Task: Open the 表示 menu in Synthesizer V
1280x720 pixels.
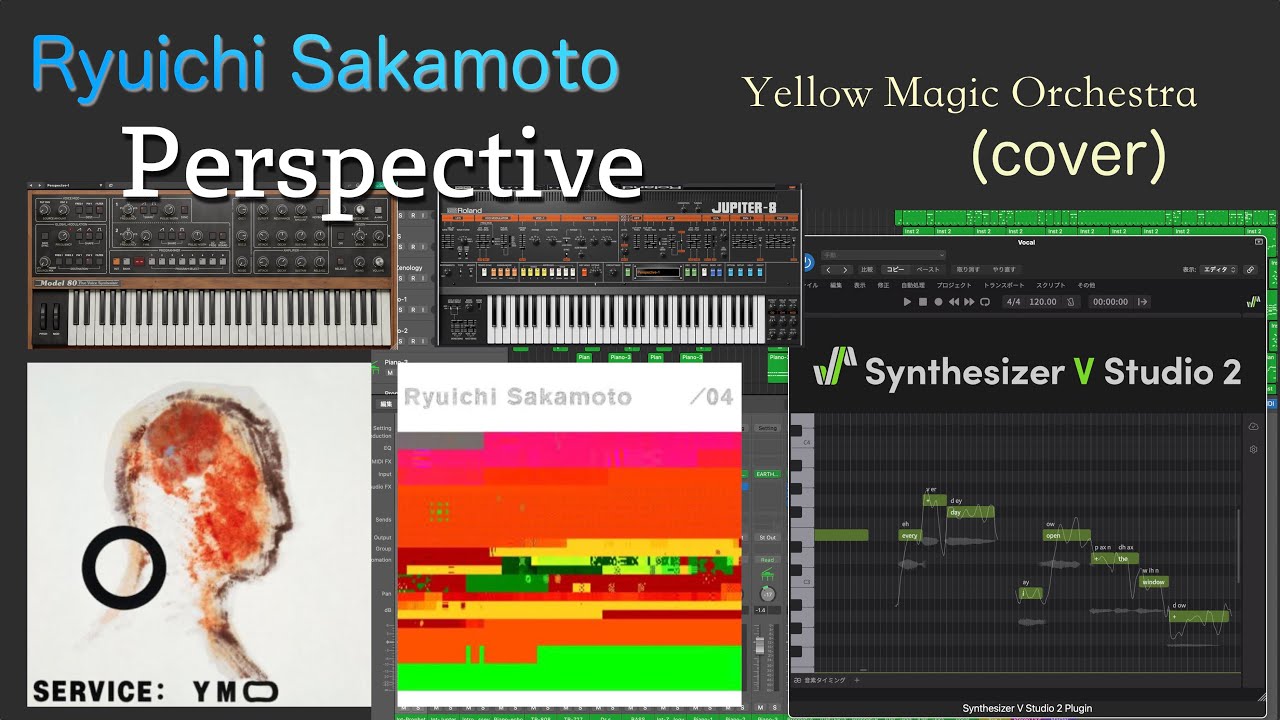Action: pos(860,285)
